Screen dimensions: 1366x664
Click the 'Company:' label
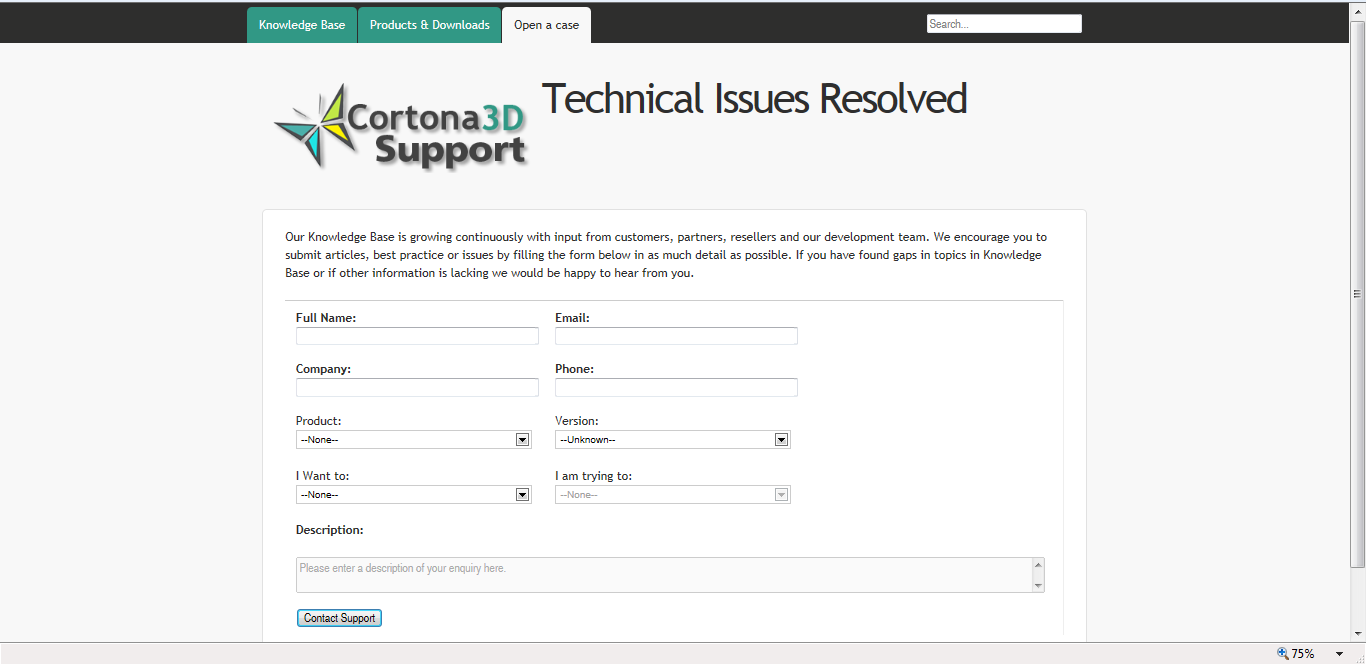(x=323, y=369)
